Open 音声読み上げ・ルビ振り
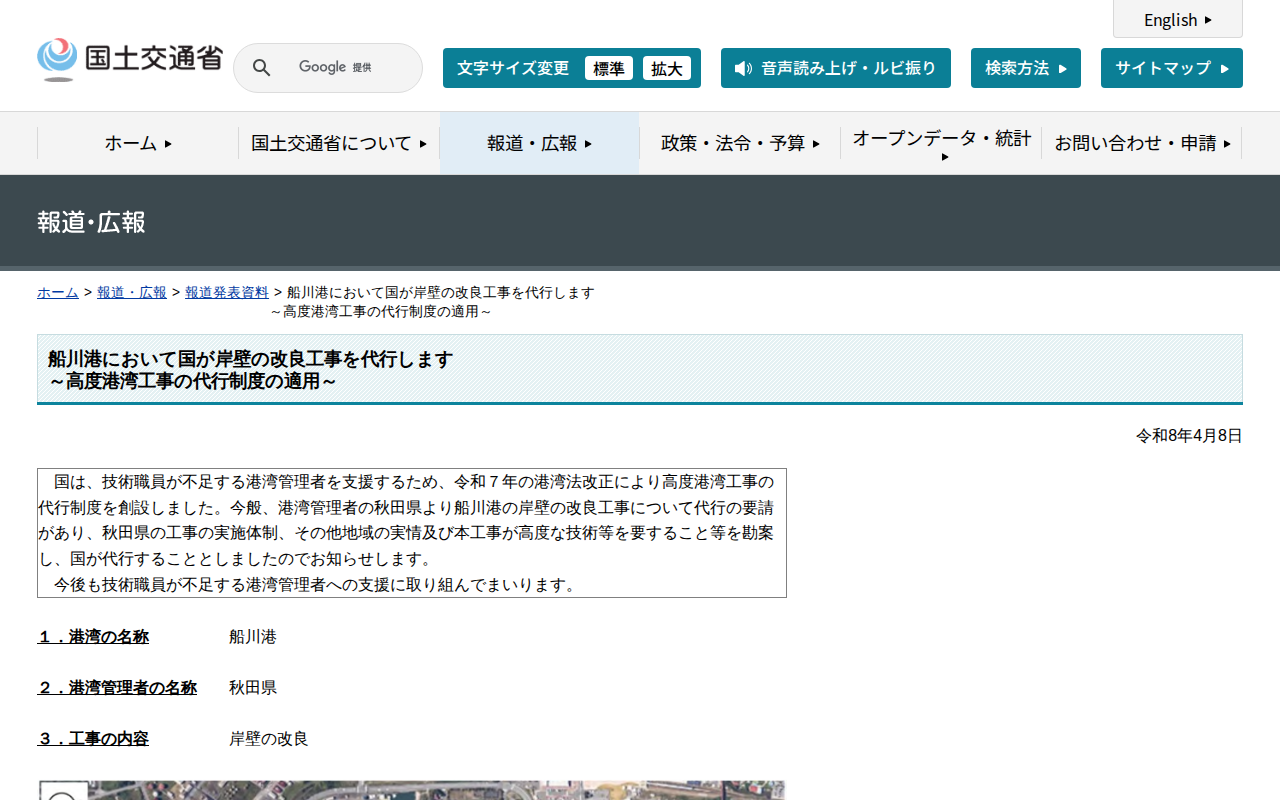Viewport: 1280px width, 800px height. click(836, 68)
